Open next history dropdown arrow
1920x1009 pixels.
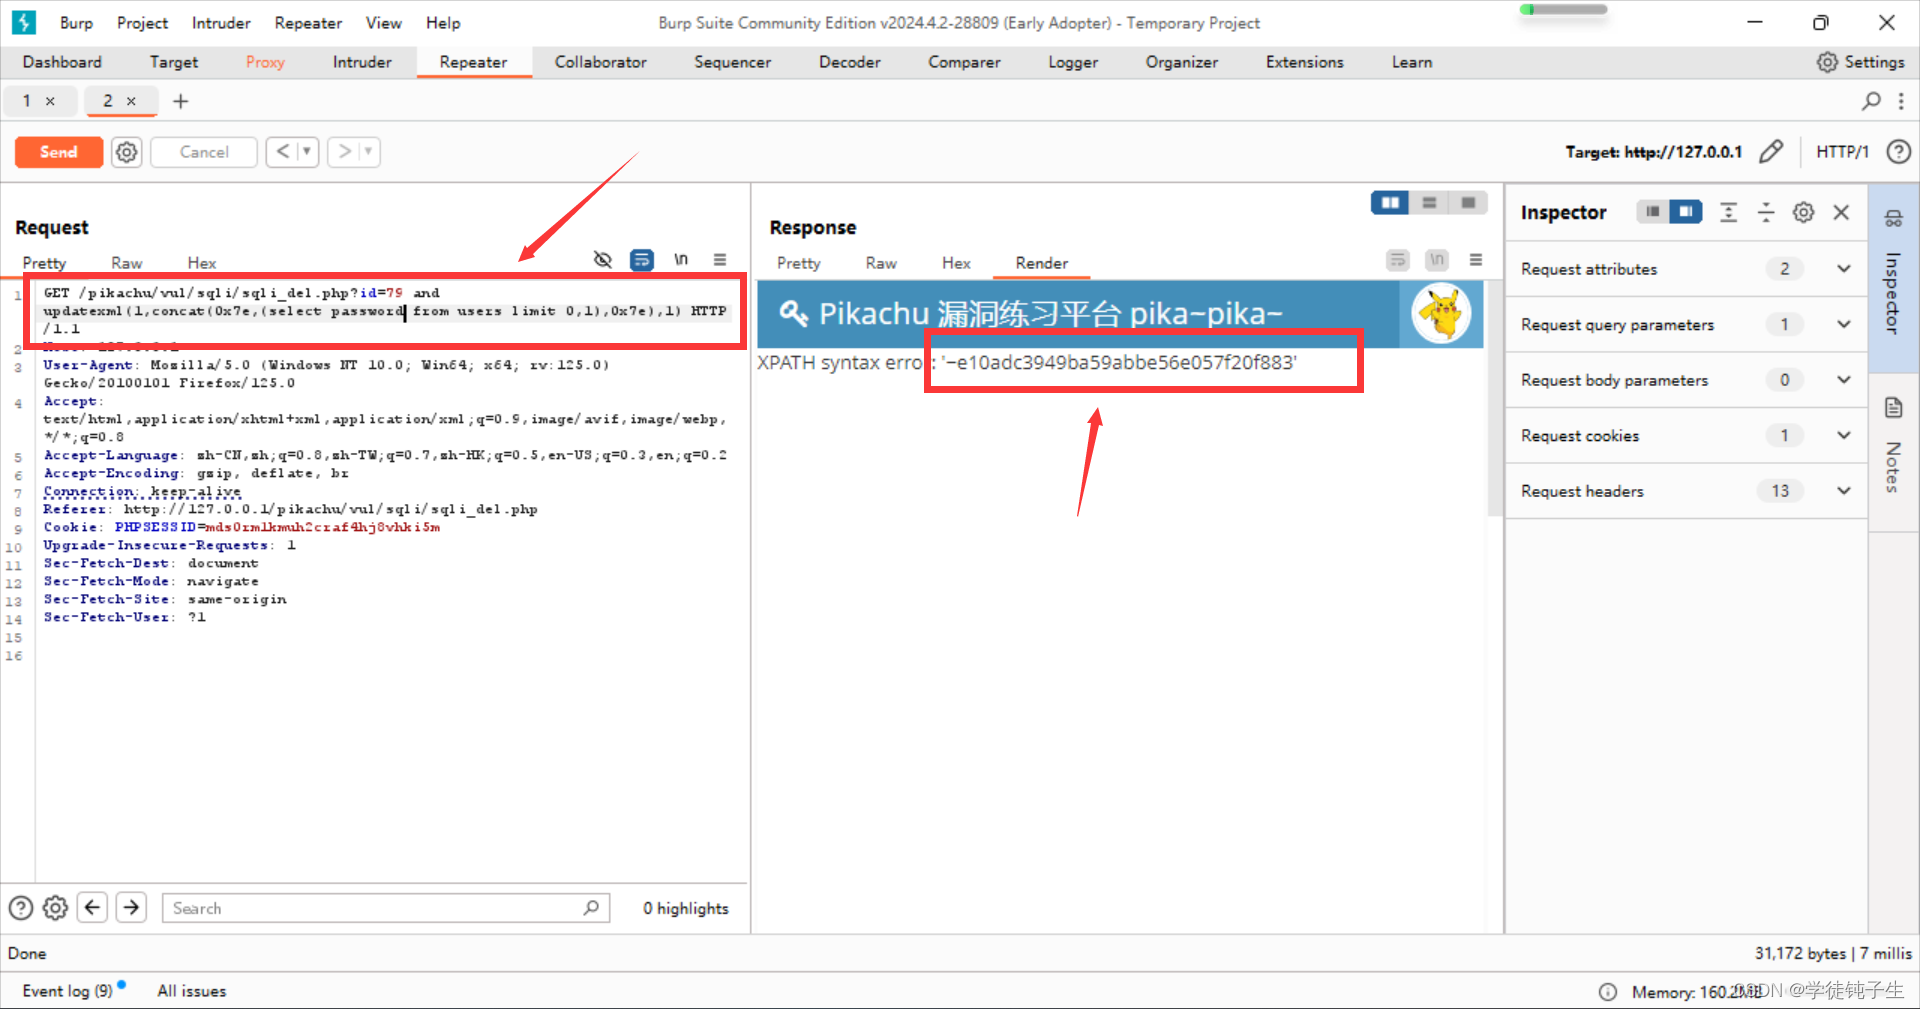[369, 152]
